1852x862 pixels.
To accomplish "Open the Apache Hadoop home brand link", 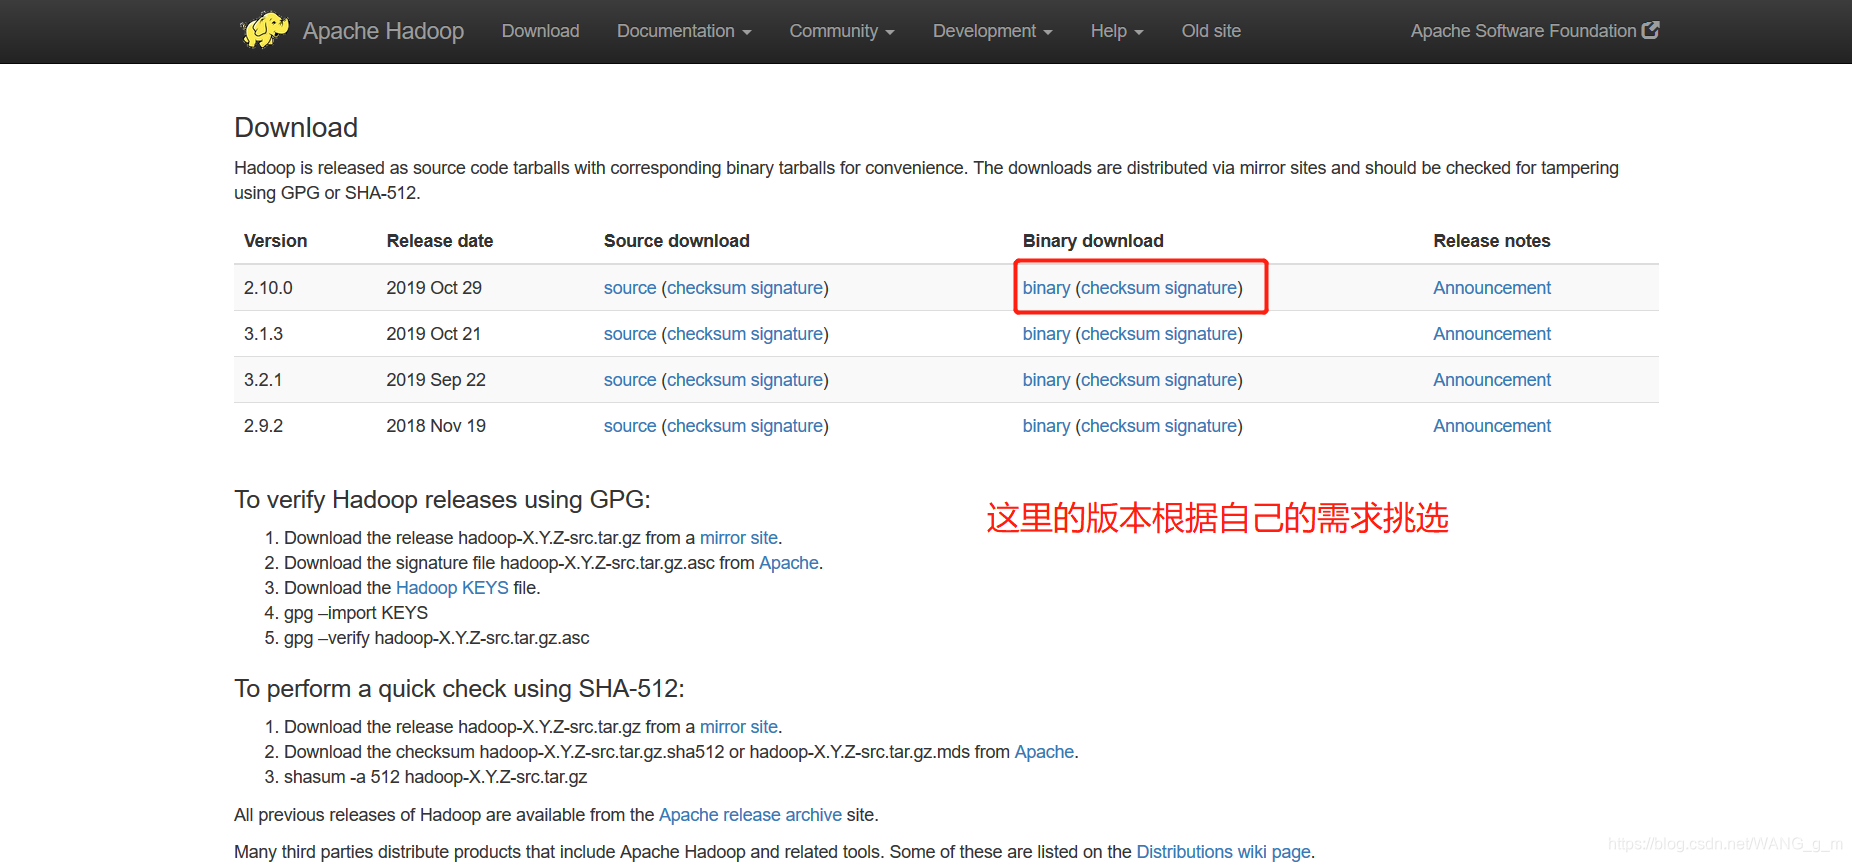I will coord(383,31).
